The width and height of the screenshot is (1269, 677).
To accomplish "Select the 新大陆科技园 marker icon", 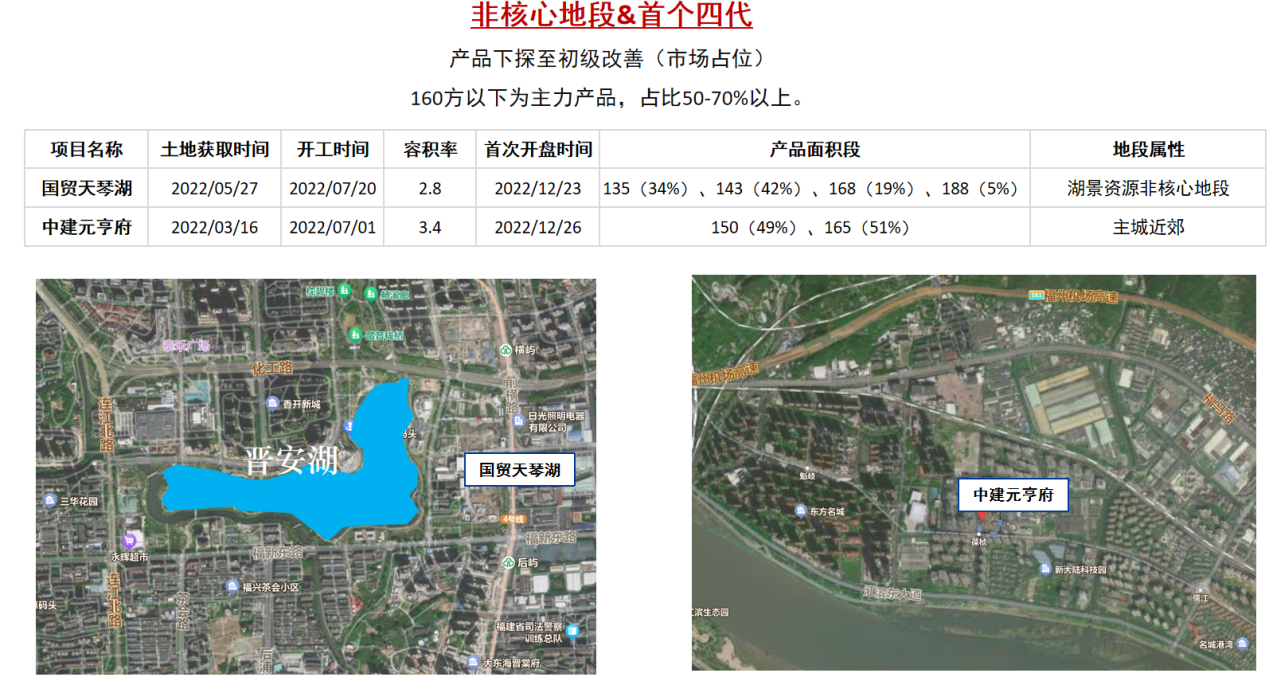I will tap(1045, 569).
